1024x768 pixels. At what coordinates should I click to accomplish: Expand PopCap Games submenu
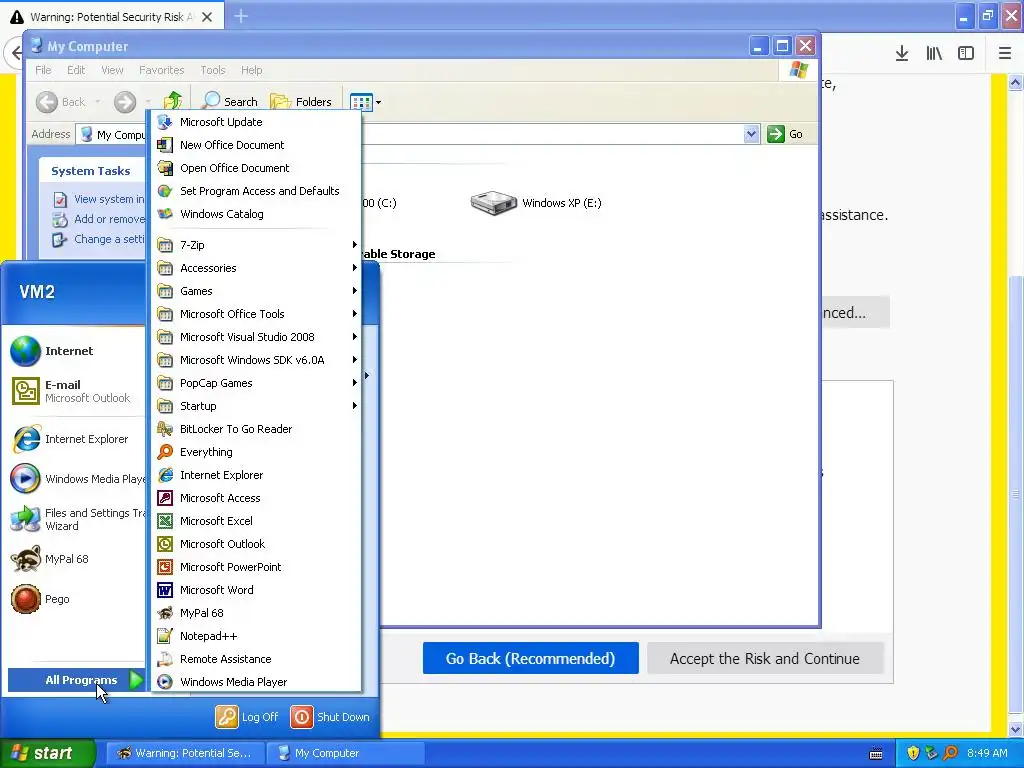pyautogui.click(x=256, y=383)
